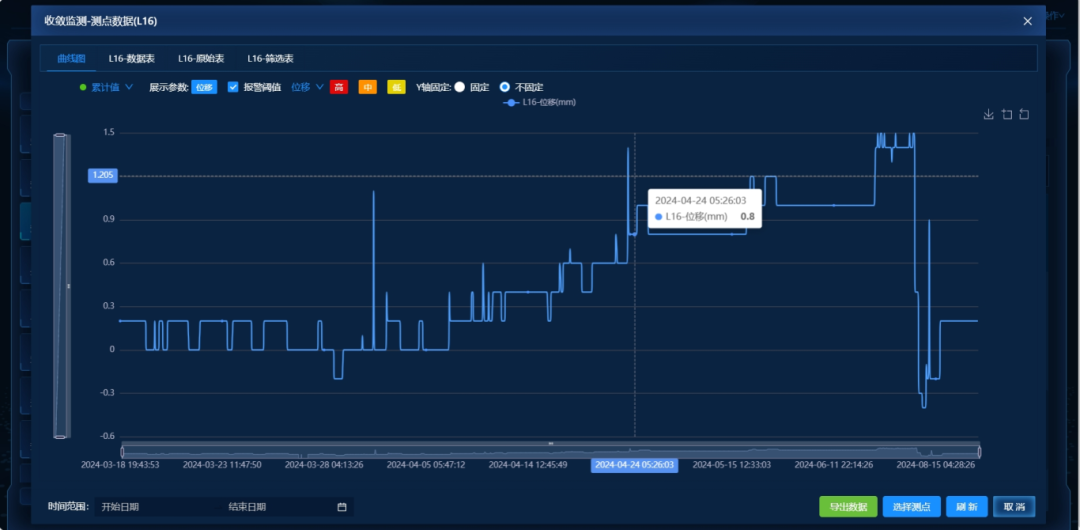
Task: Click the 选择测点 button
Action: pos(912,507)
